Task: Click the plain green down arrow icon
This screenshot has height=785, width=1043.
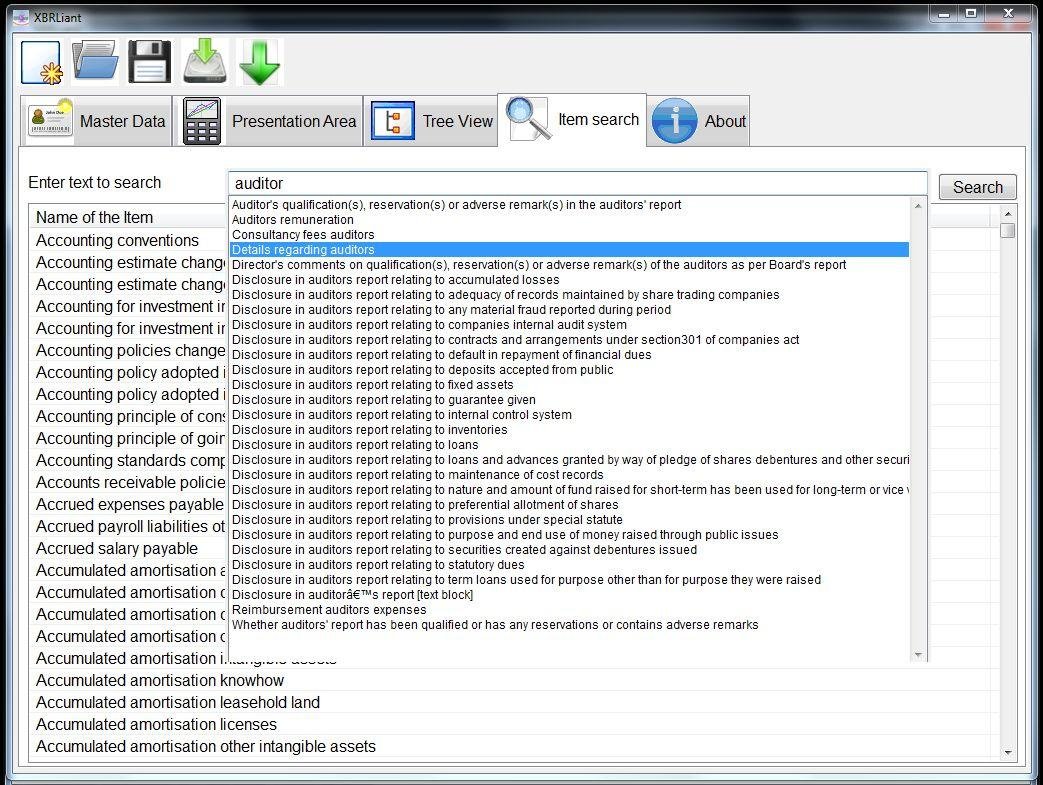Action: [259, 63]
